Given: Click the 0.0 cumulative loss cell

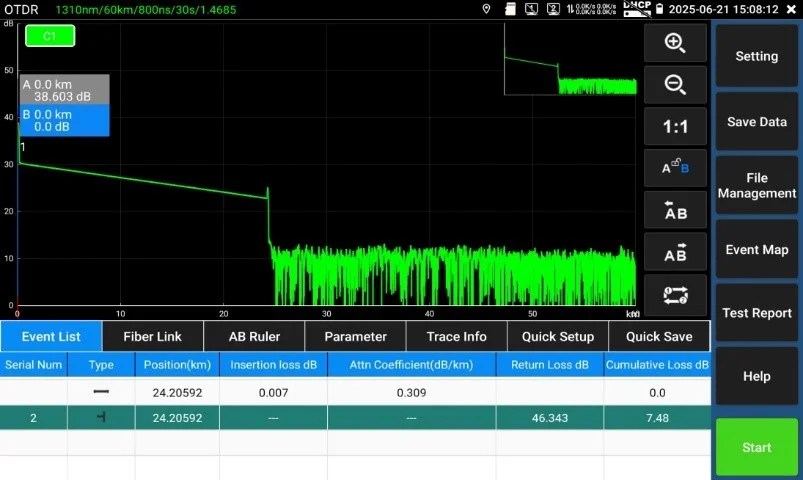Looking at the screenshot, I should point(657,392).
